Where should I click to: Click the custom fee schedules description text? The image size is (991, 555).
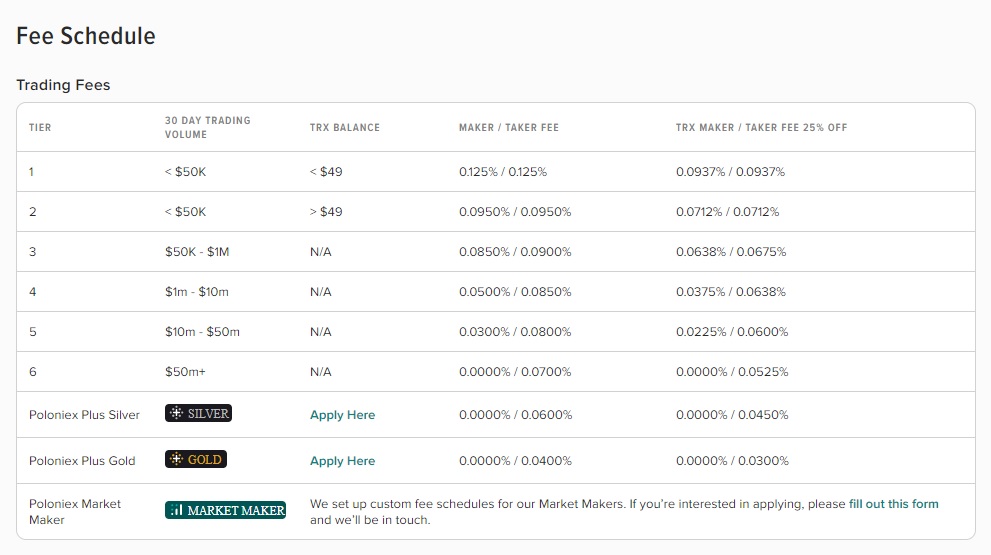pos(624,511)
